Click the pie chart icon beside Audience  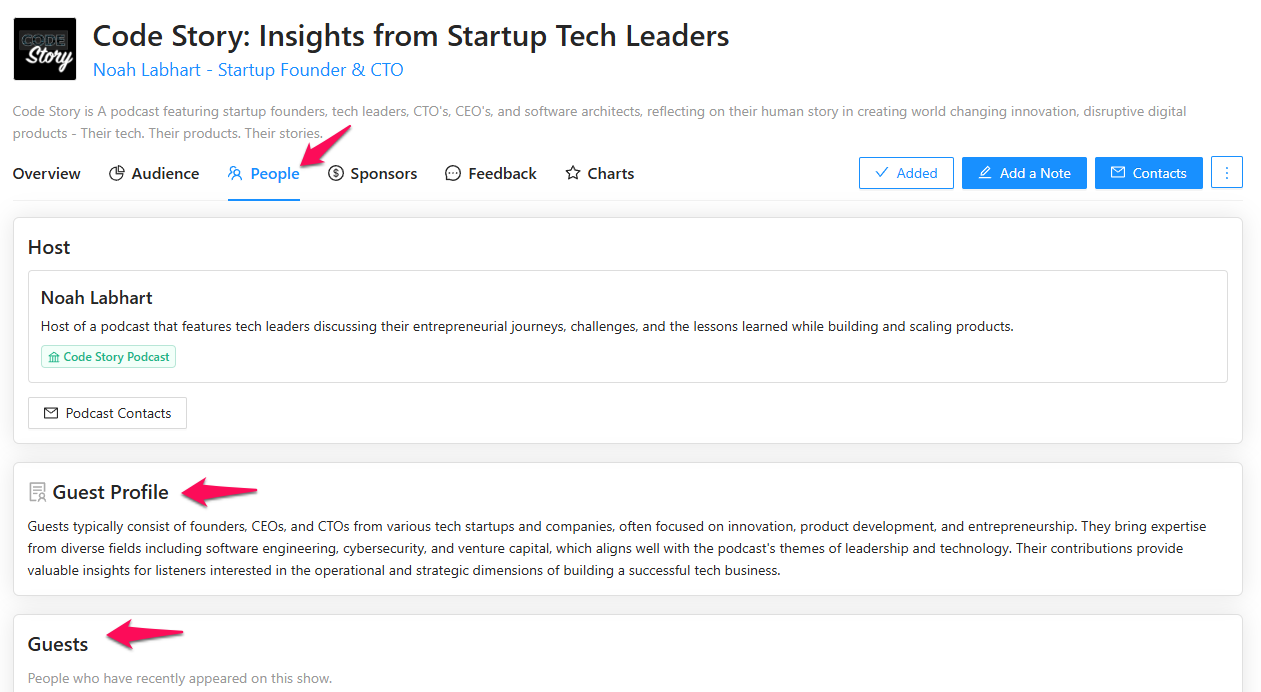(117, 173)
